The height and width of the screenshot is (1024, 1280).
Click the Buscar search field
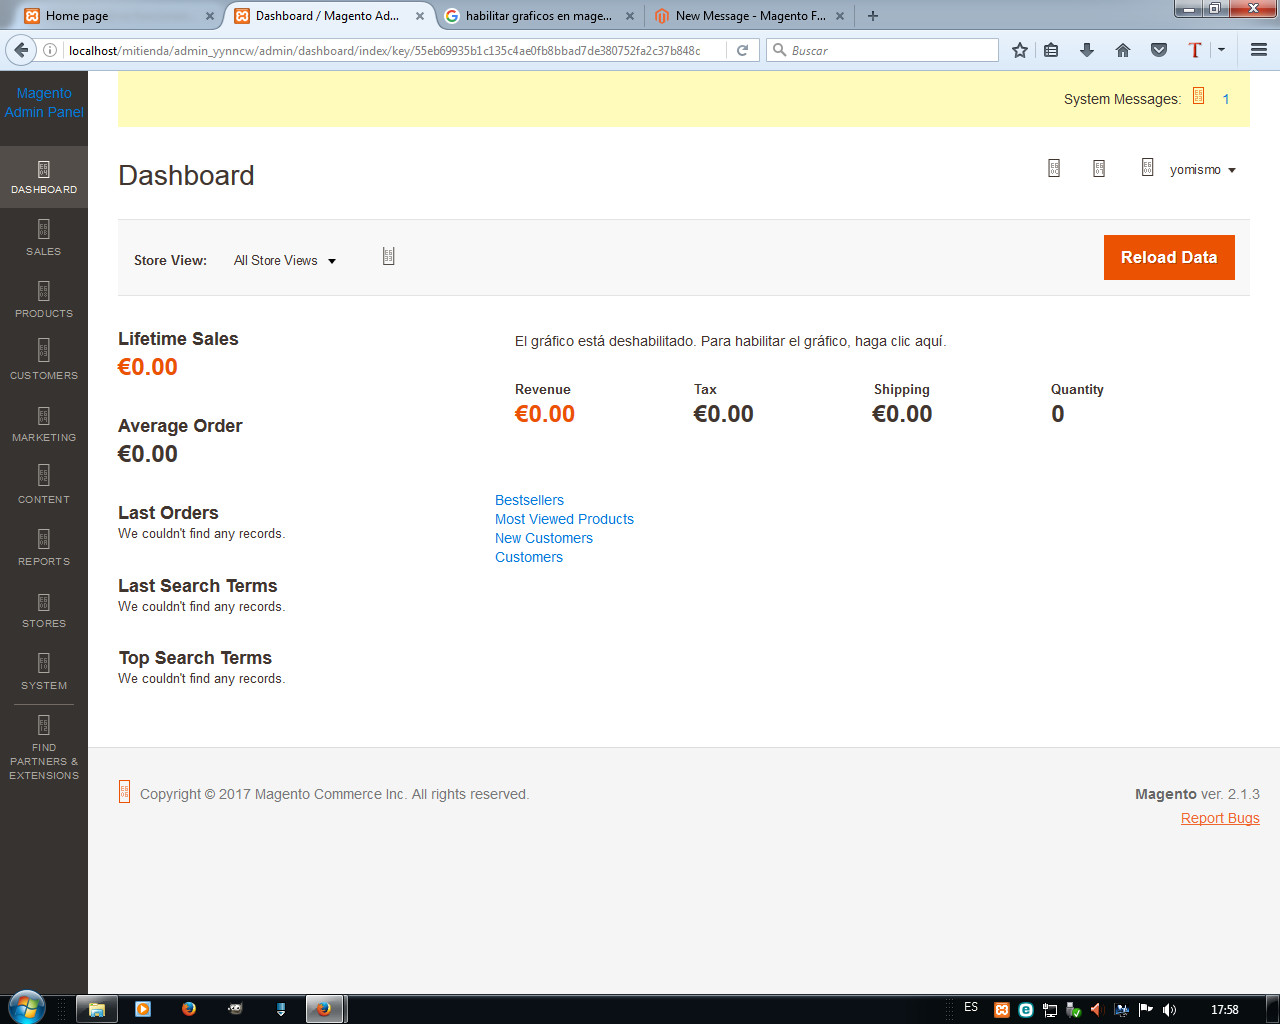890,50
